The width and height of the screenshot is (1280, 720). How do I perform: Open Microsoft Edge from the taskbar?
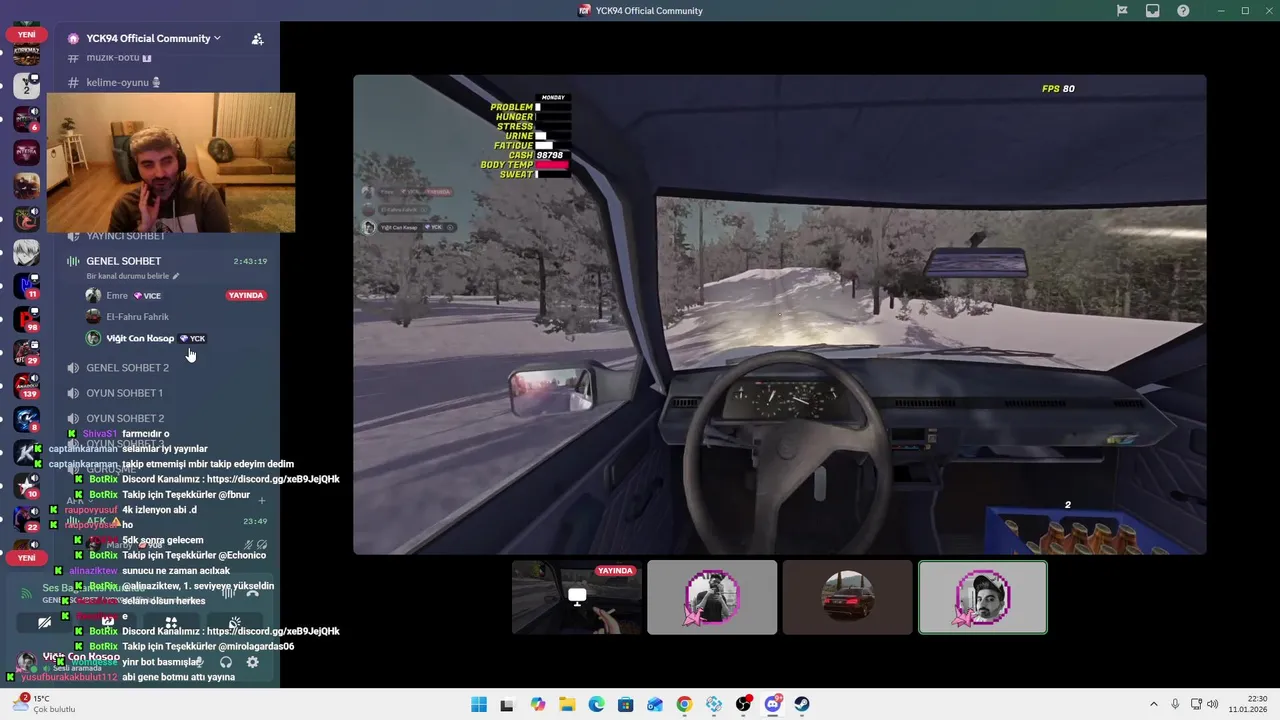596,704
